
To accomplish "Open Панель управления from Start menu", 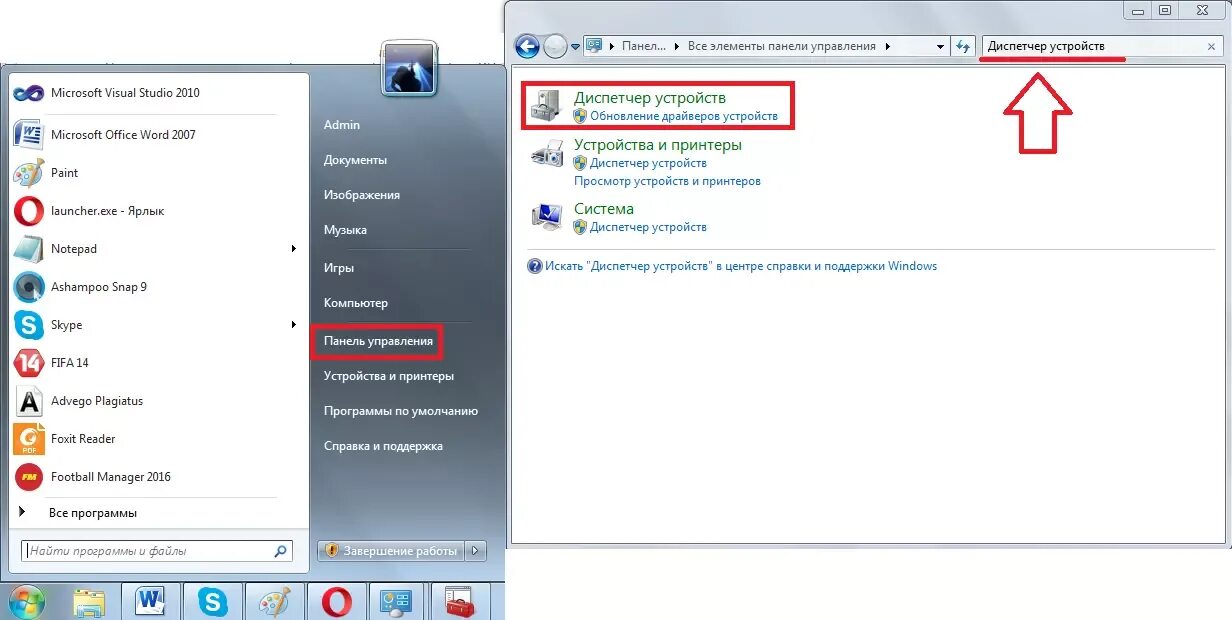I will point(378,341).
